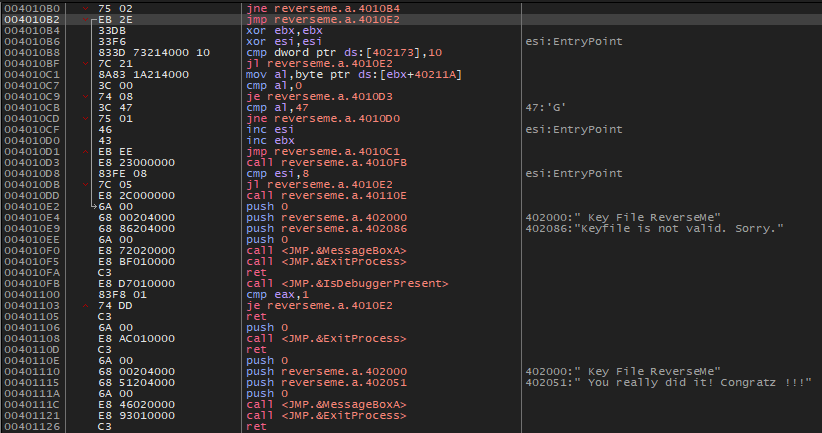
Task: Select bytes 8A83 1A214000
Action: [x=144, y=74]
